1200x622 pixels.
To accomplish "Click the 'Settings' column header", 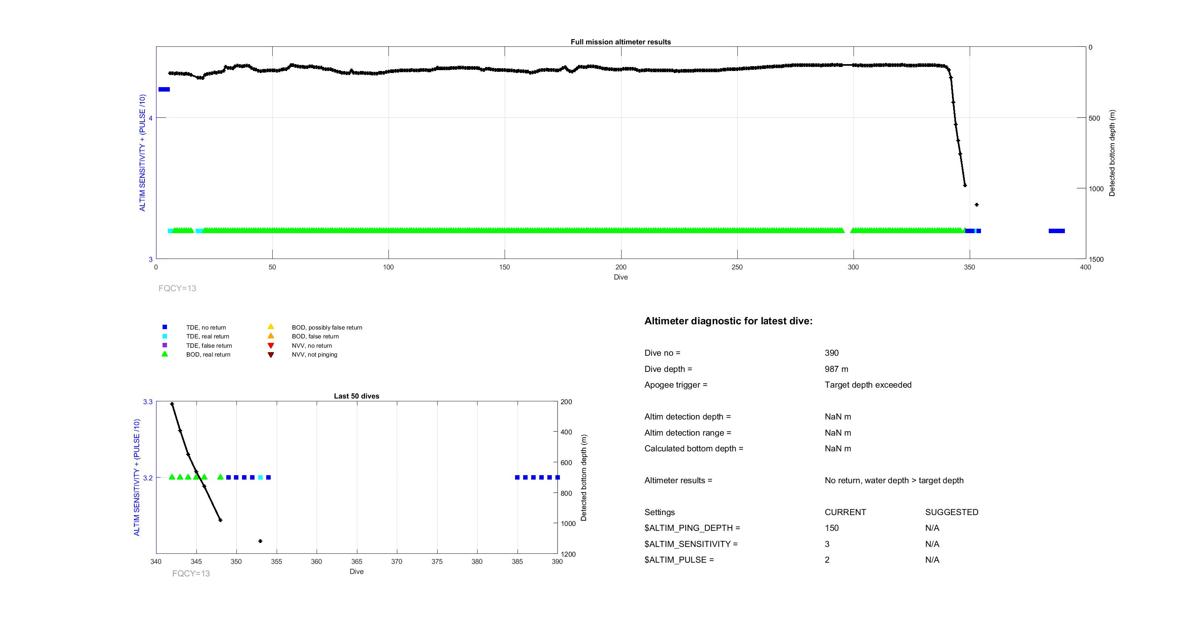I will [660, 513].
